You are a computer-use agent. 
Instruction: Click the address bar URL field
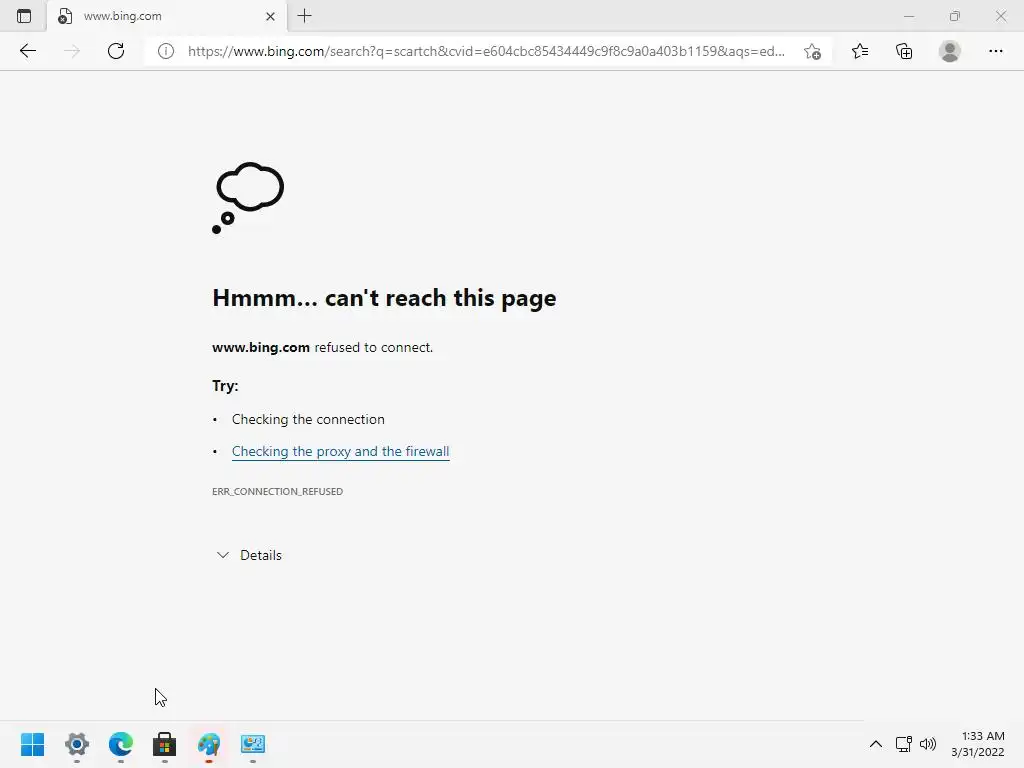pos(487,51)
